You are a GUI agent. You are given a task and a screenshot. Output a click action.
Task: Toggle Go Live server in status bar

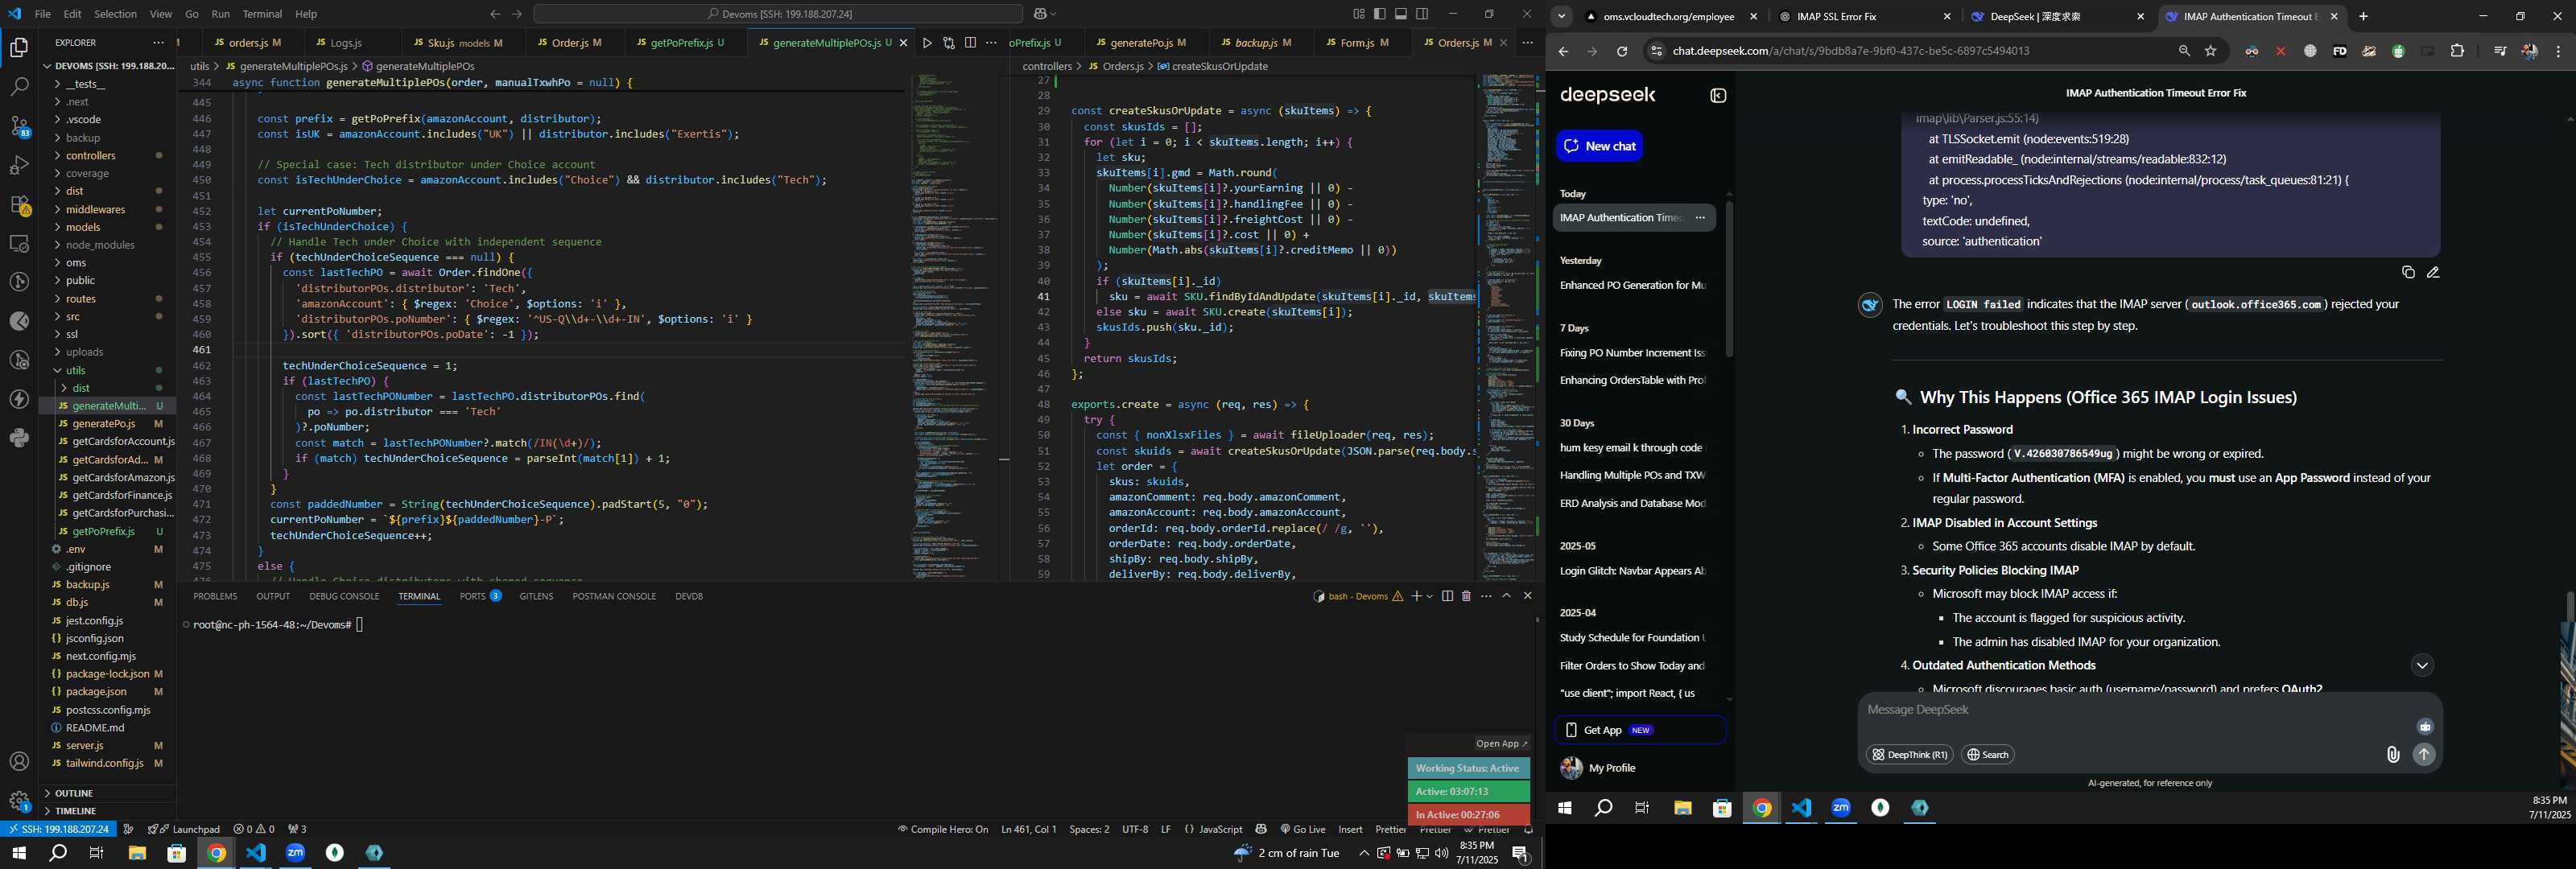(x=1303, y=829)
